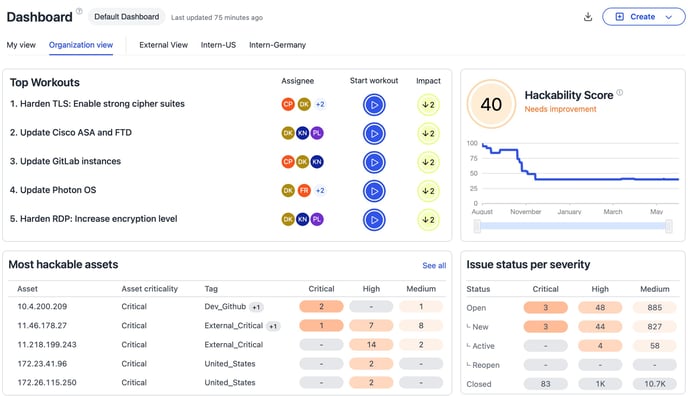The width and height of the screenshot is (688, 396).
Task: Click the Asset criticality column header
Action: [x=150, y=289]
